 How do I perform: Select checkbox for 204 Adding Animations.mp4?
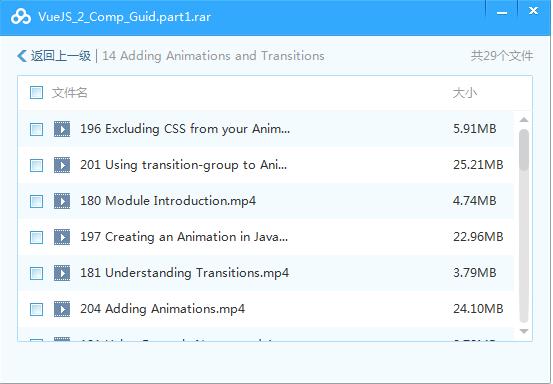point(36,310)
